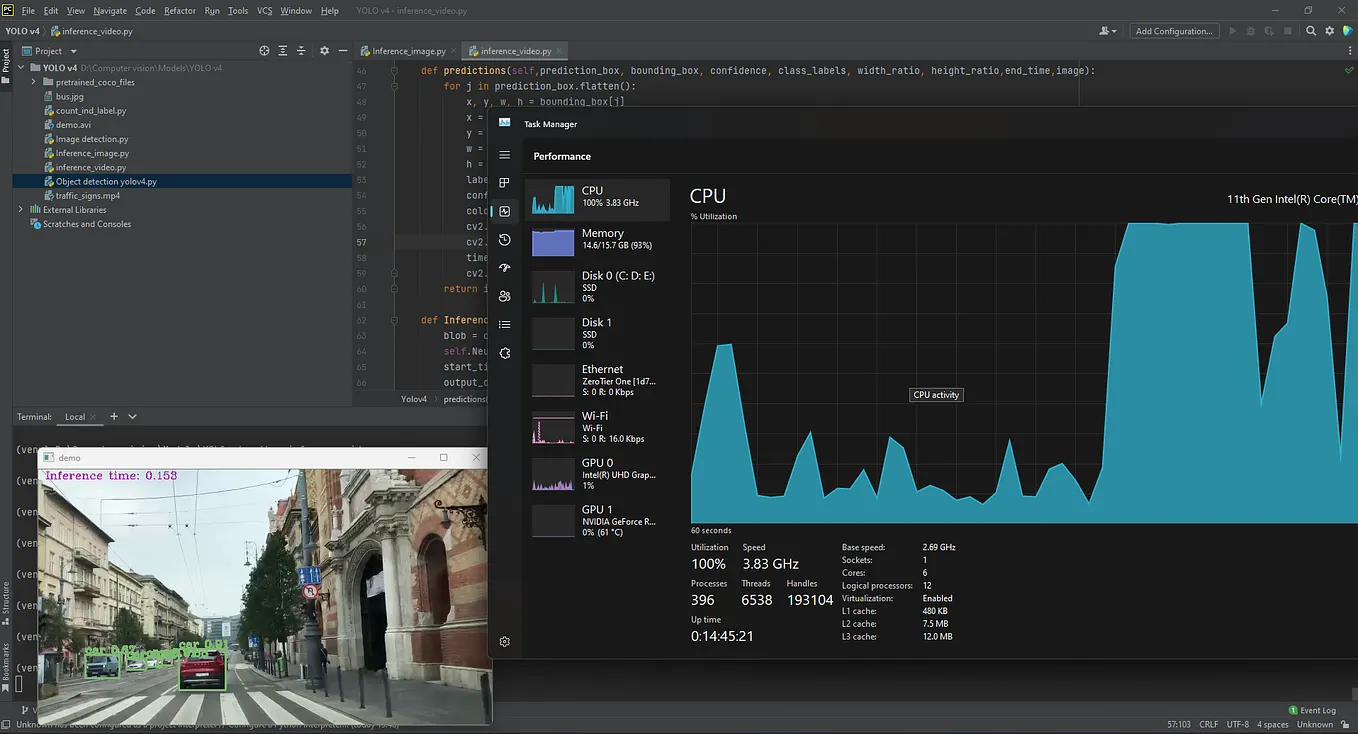Expand the pretrained_coco_files folder

pos(34,83)
